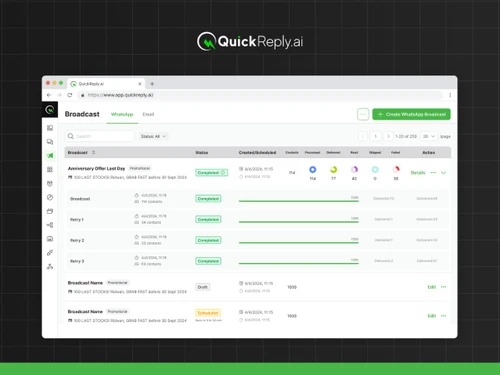The width and height of the screenshot is (500, 375).
Task: Open the circular gauge sidebar icon
Action: point(50,197)
